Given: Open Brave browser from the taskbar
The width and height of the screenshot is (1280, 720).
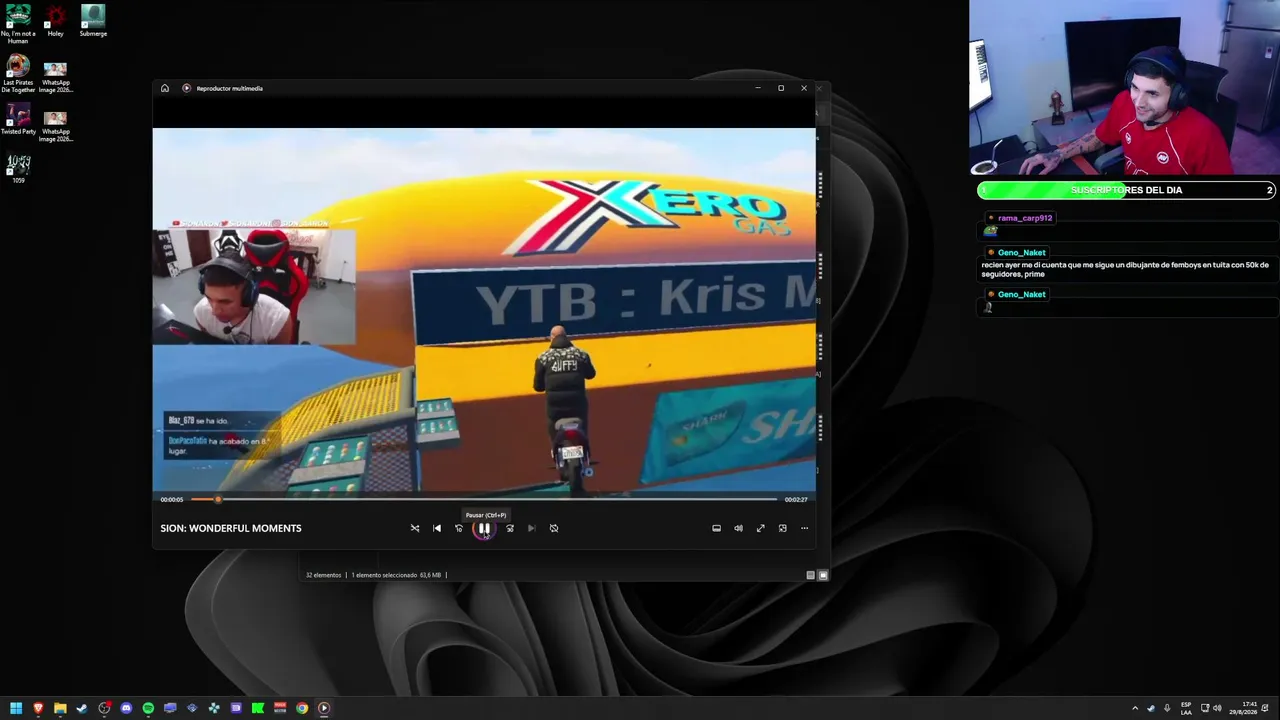Looking at the screenshot, I should coord(38,708).
